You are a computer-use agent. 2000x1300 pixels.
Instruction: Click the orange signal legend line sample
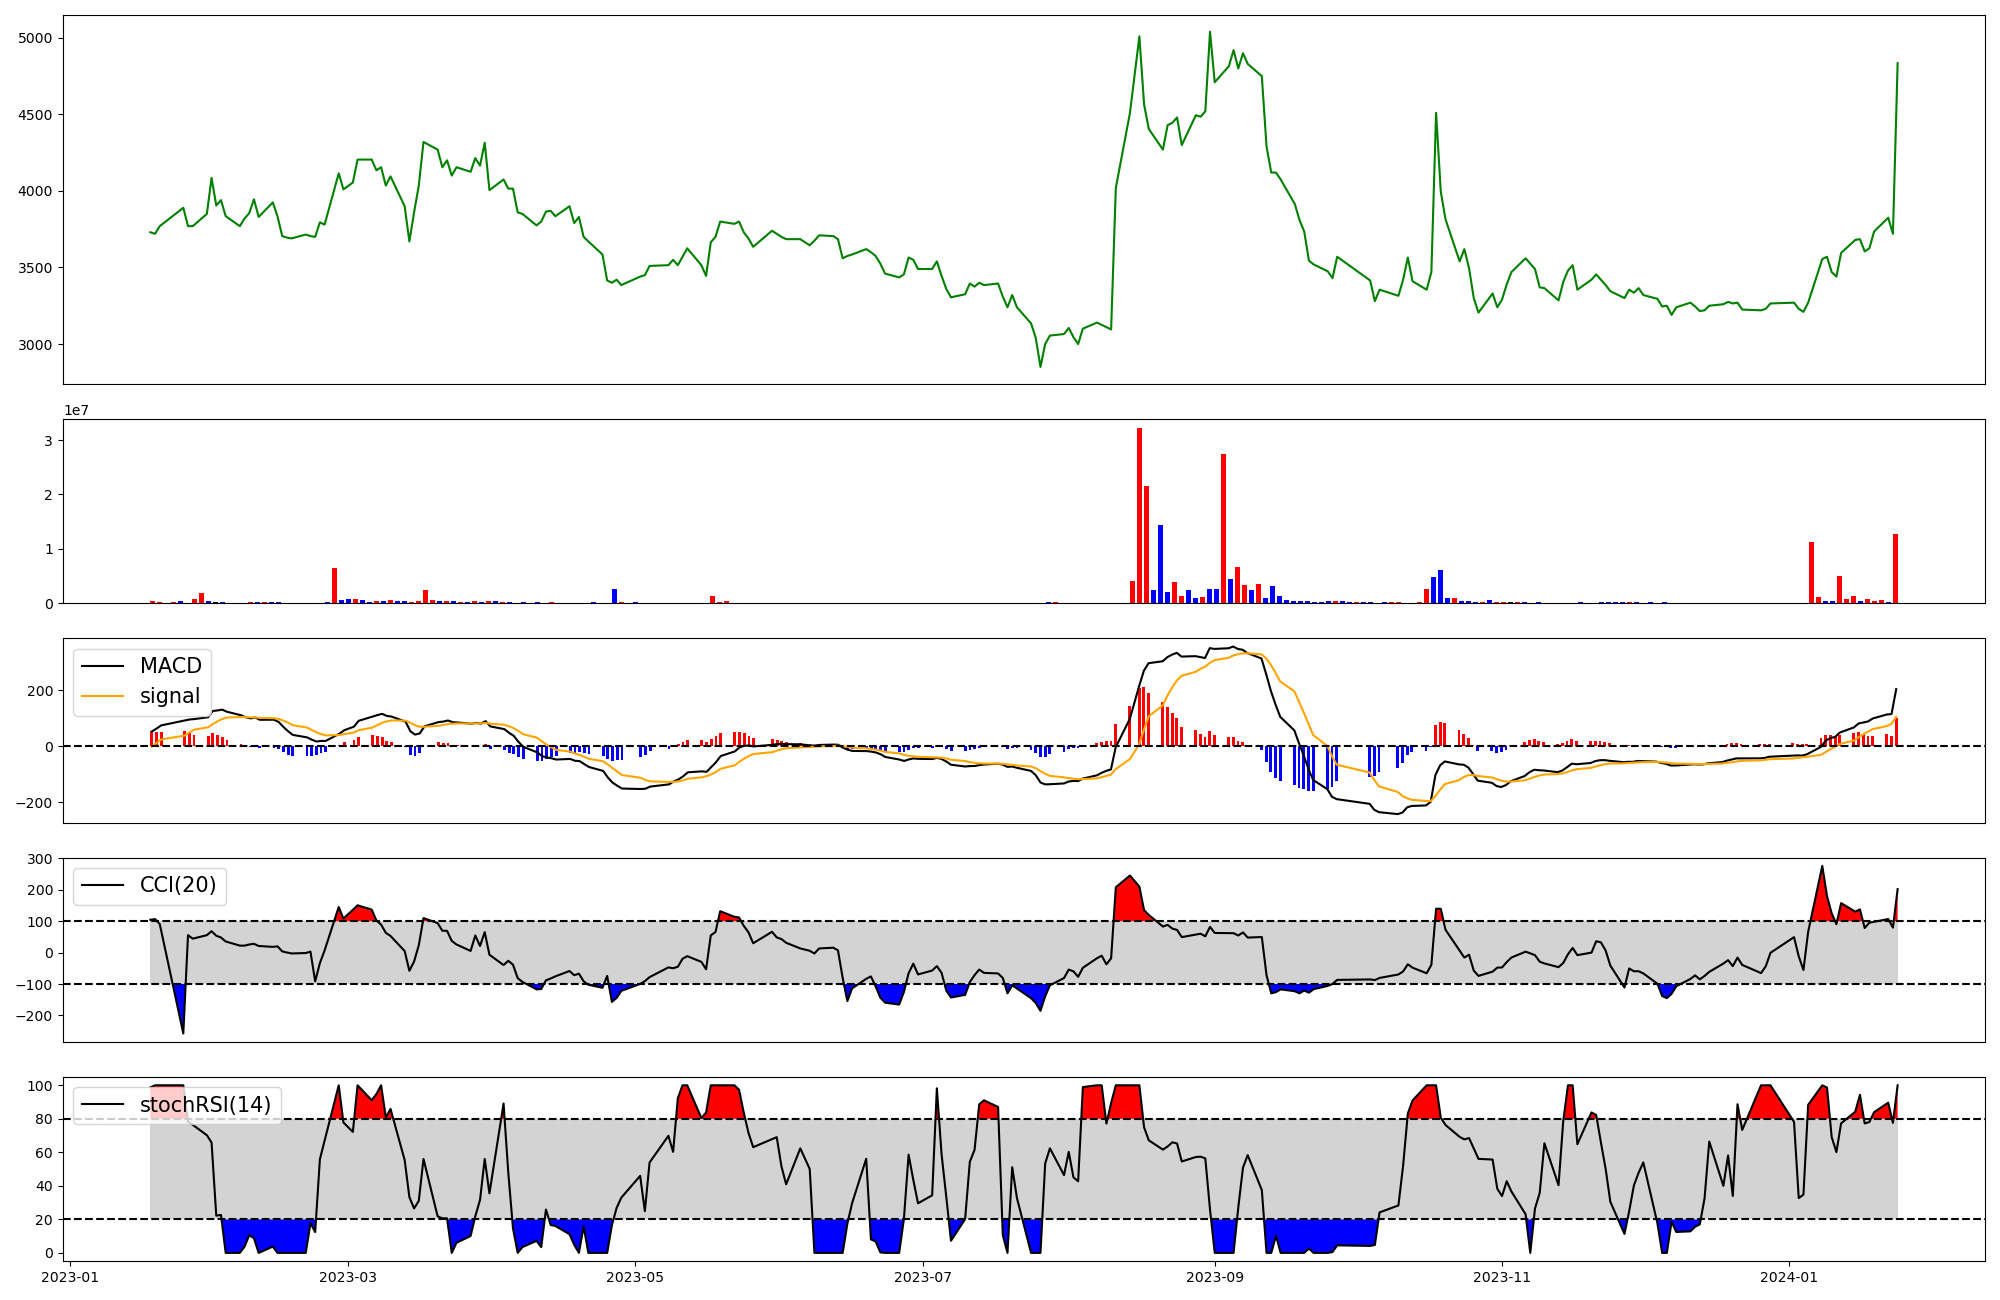(102, 696)
